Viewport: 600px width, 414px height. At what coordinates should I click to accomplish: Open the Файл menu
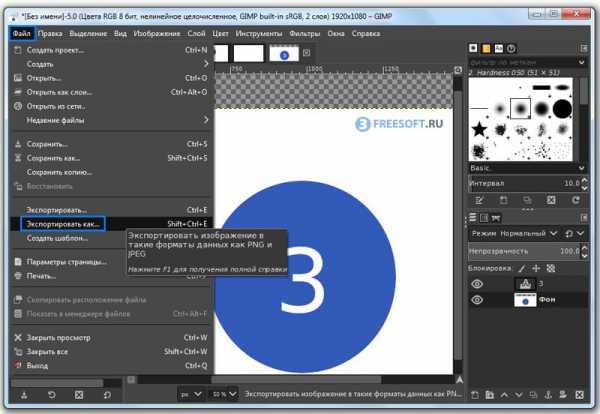coord(21,34)
